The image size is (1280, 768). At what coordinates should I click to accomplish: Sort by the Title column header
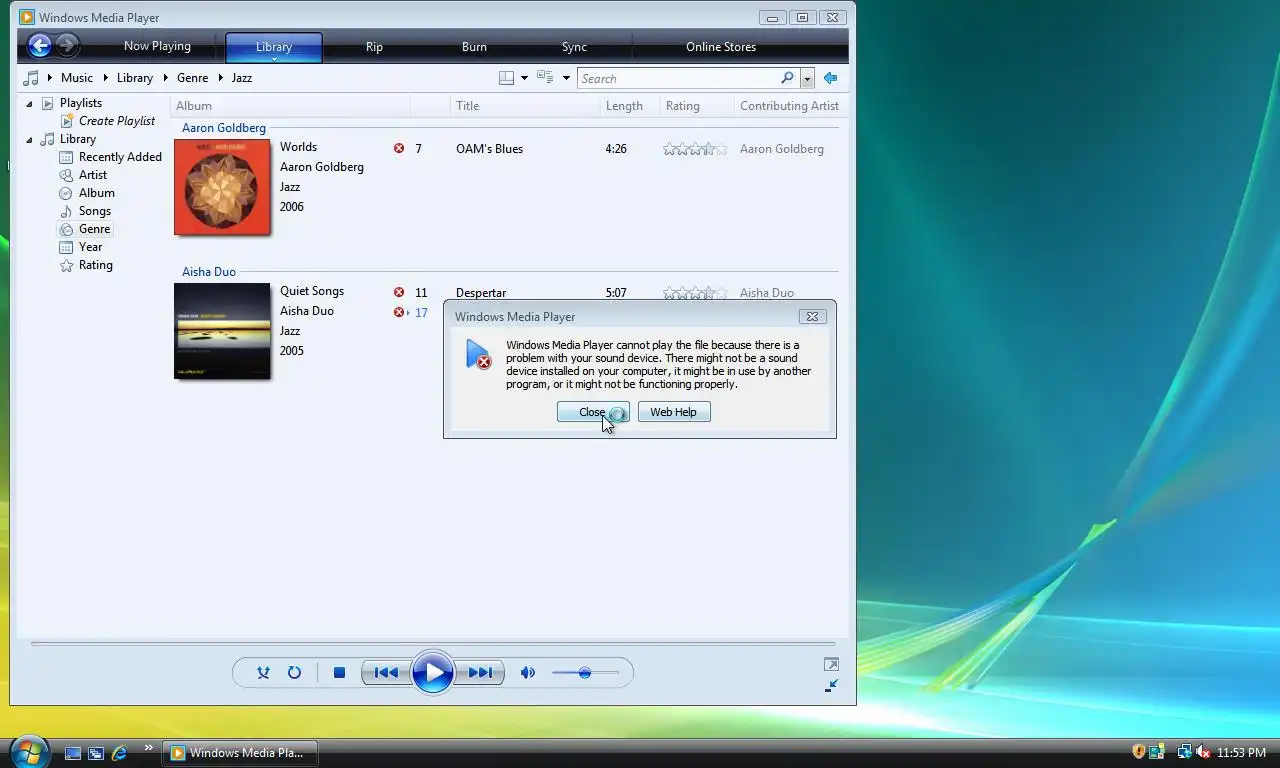(526, 106)
